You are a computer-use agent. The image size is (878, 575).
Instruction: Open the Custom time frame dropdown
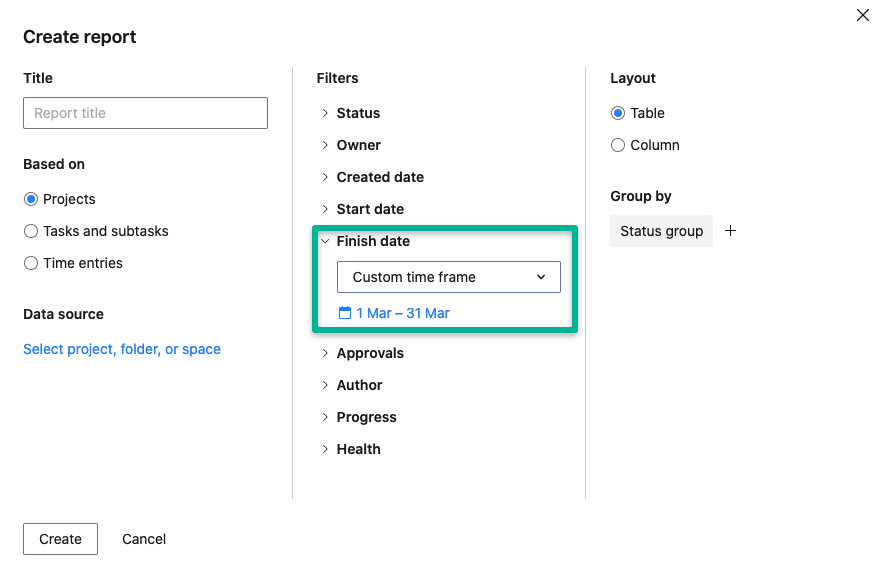coord(449,277)
